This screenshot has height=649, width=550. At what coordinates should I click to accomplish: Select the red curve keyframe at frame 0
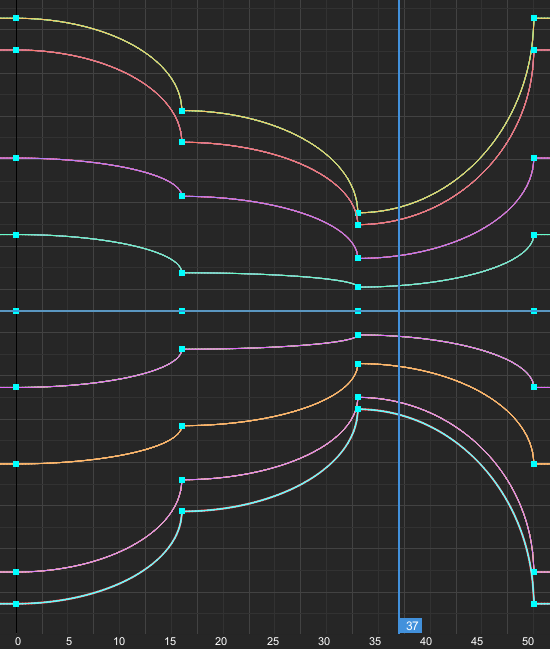coord(16,50)
